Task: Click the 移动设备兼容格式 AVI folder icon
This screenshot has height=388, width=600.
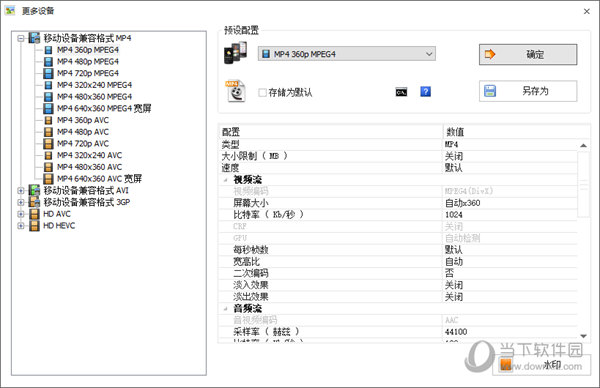Action: click(34, 190)
